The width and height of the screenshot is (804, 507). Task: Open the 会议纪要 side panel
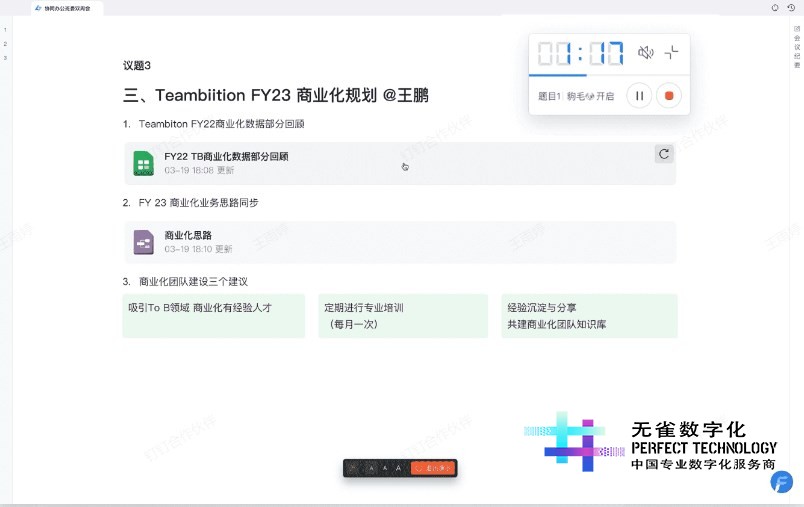797,47
